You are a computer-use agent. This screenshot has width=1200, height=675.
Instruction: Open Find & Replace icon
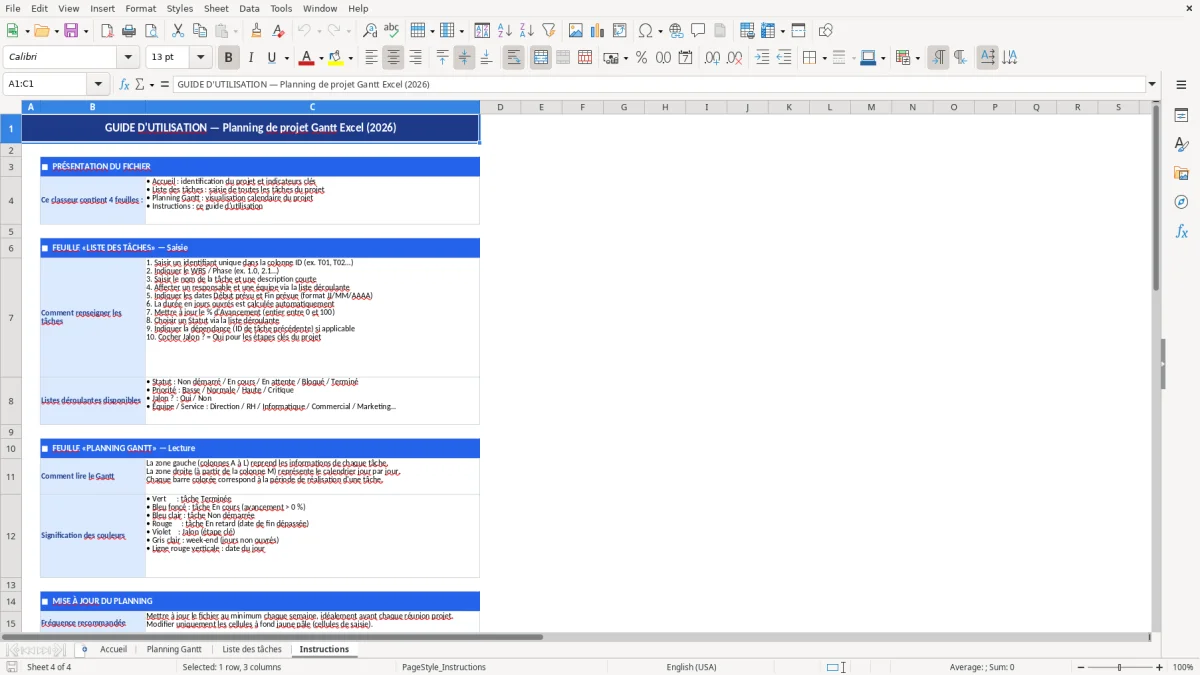[x=370, y=31]
